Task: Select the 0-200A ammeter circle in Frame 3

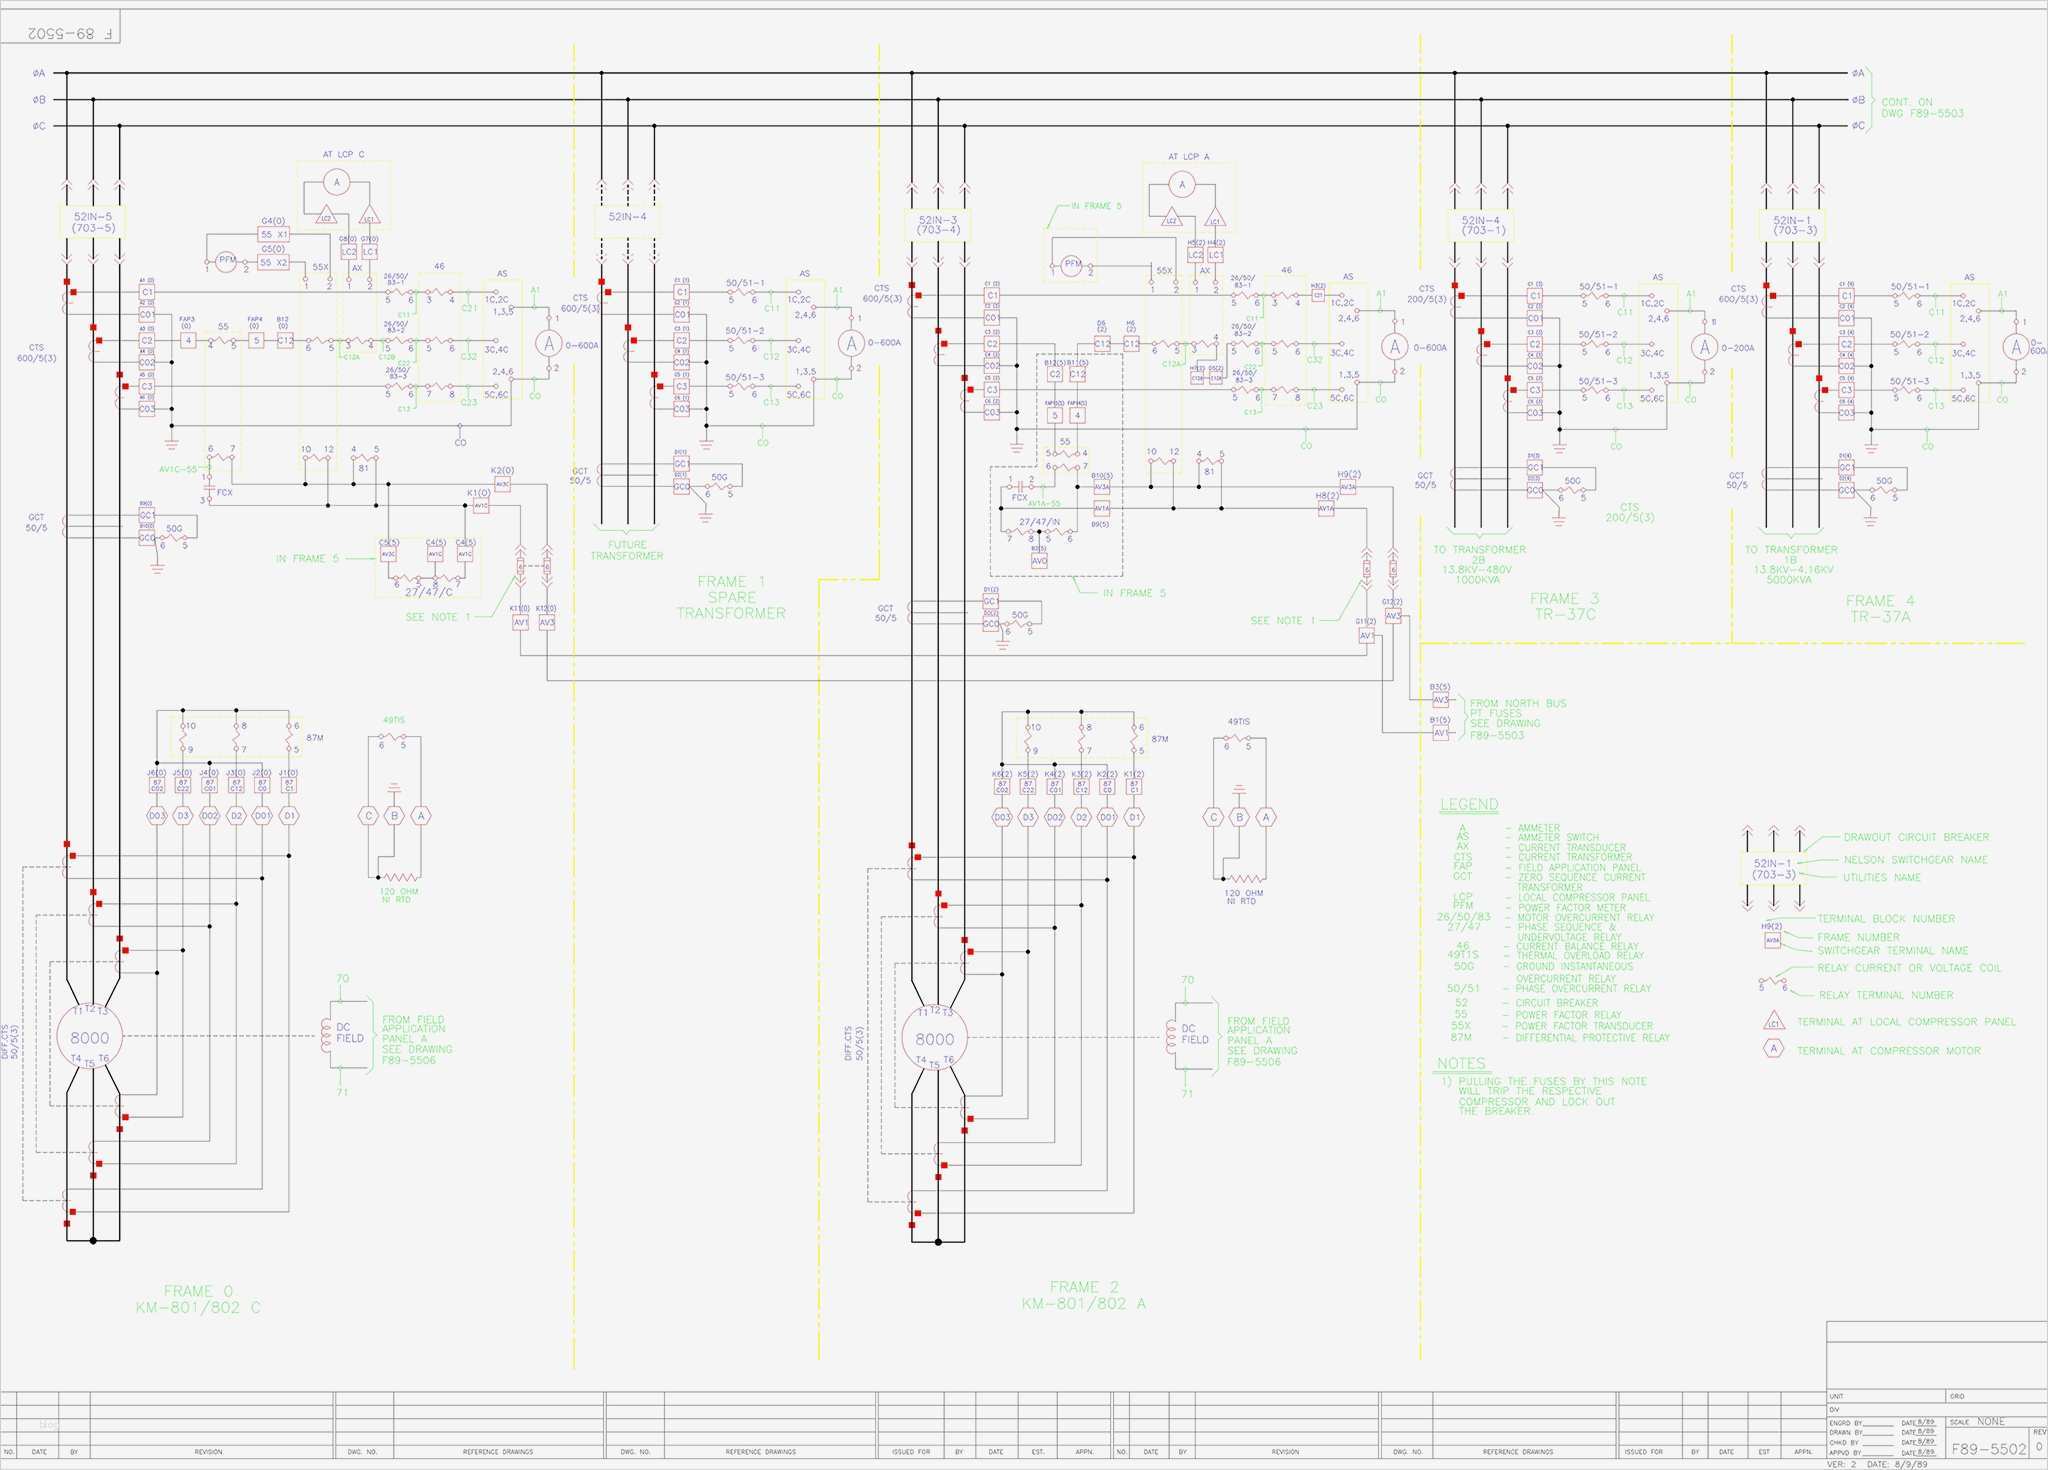Action: (x=1704, y=347)
